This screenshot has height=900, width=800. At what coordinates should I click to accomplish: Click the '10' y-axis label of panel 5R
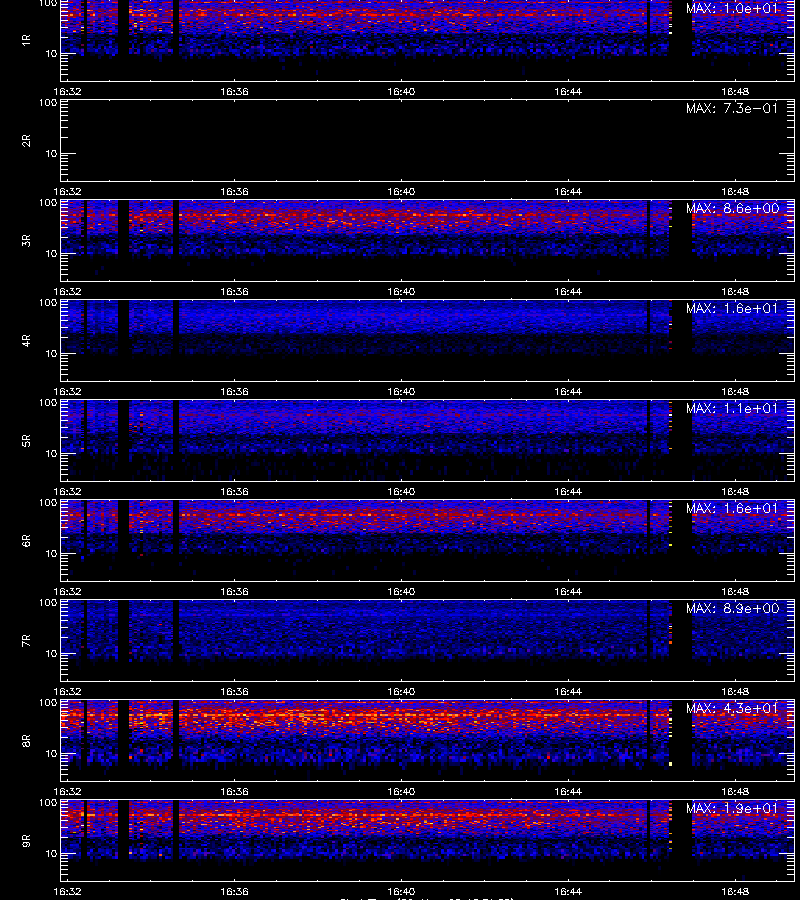pyautogui.click(x=52, y=453)
